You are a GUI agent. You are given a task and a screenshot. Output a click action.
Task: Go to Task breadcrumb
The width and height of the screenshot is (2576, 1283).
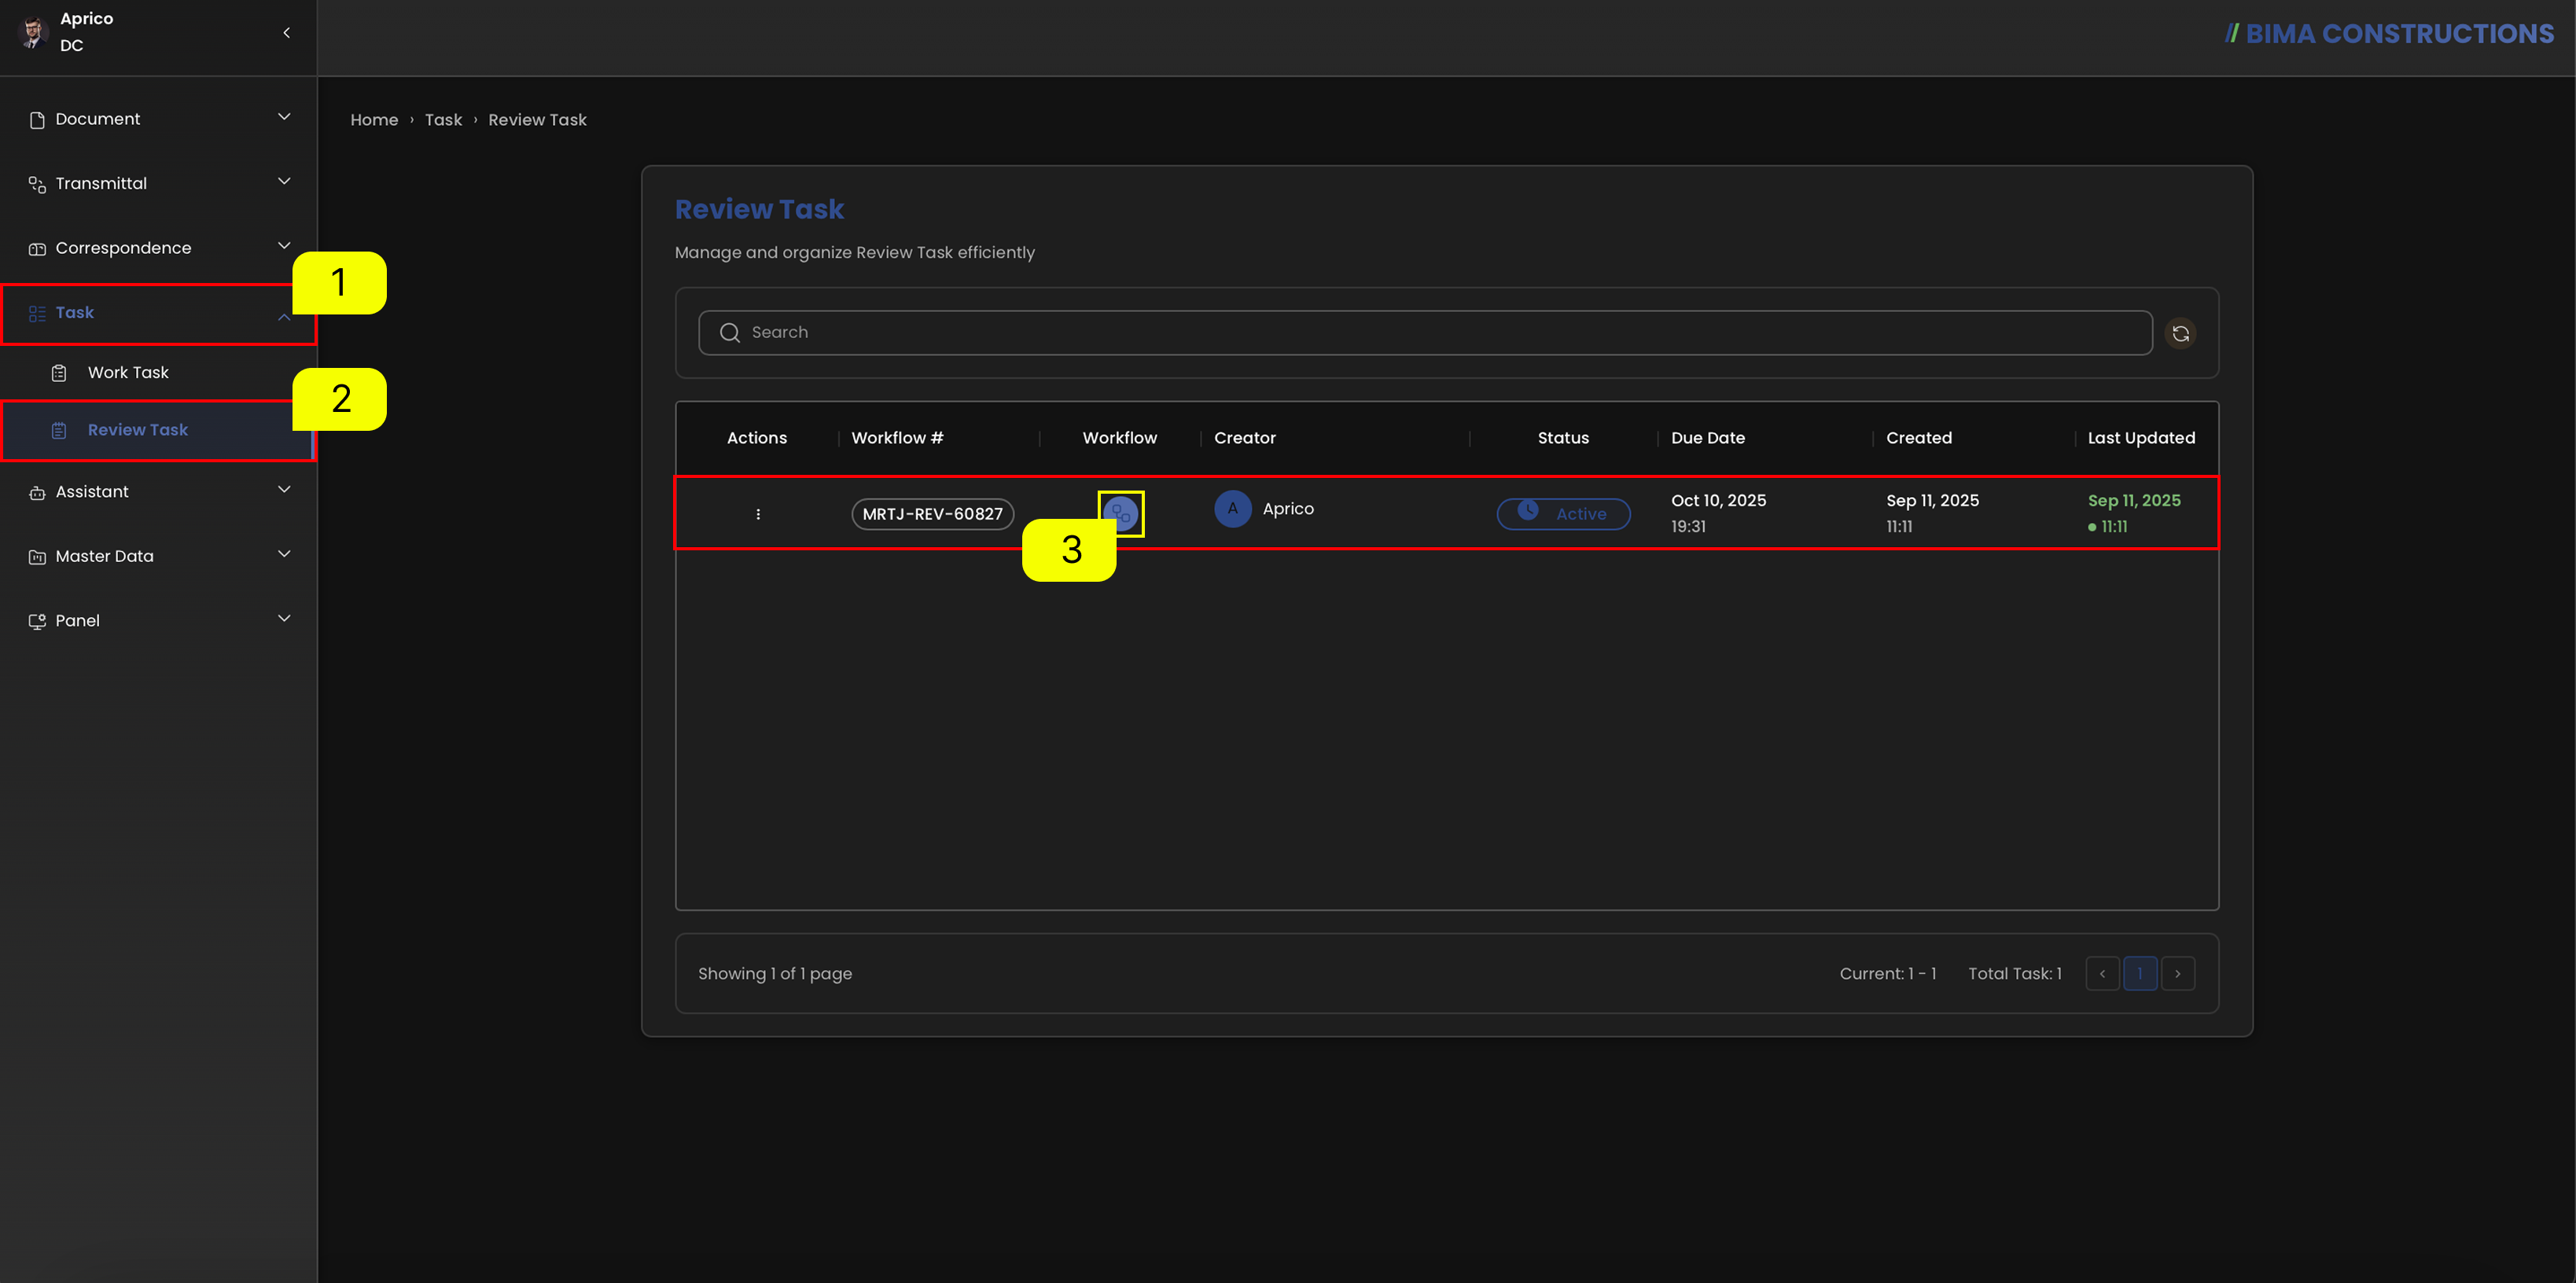tap(443, 120)
